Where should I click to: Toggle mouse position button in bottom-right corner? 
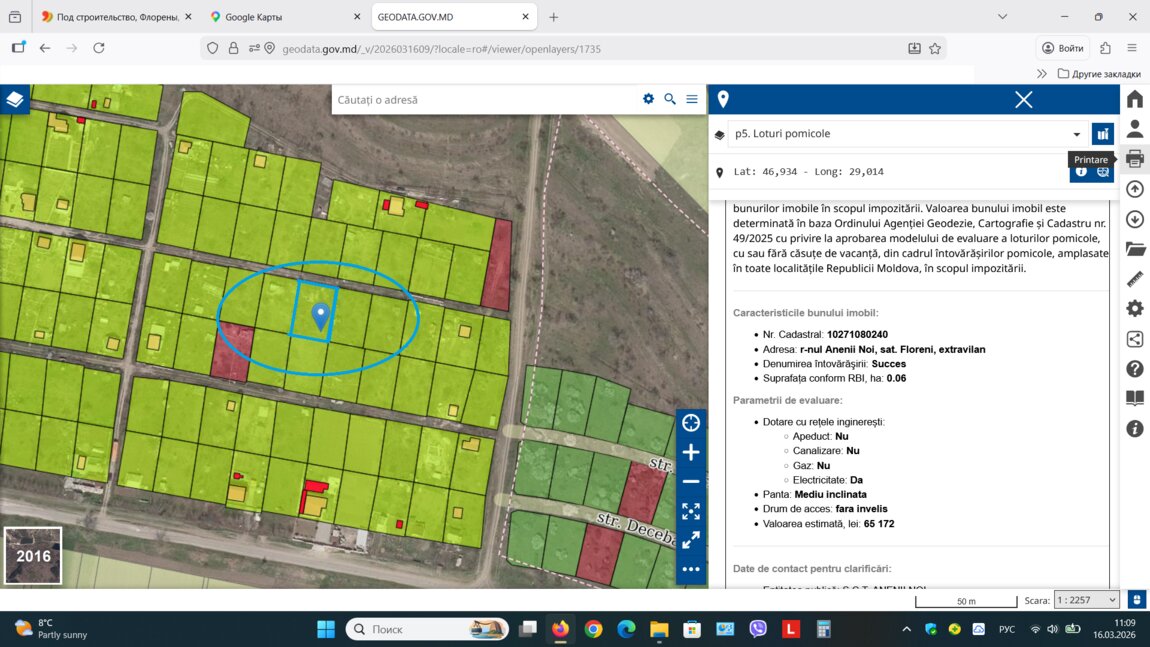click(1136, 600)
